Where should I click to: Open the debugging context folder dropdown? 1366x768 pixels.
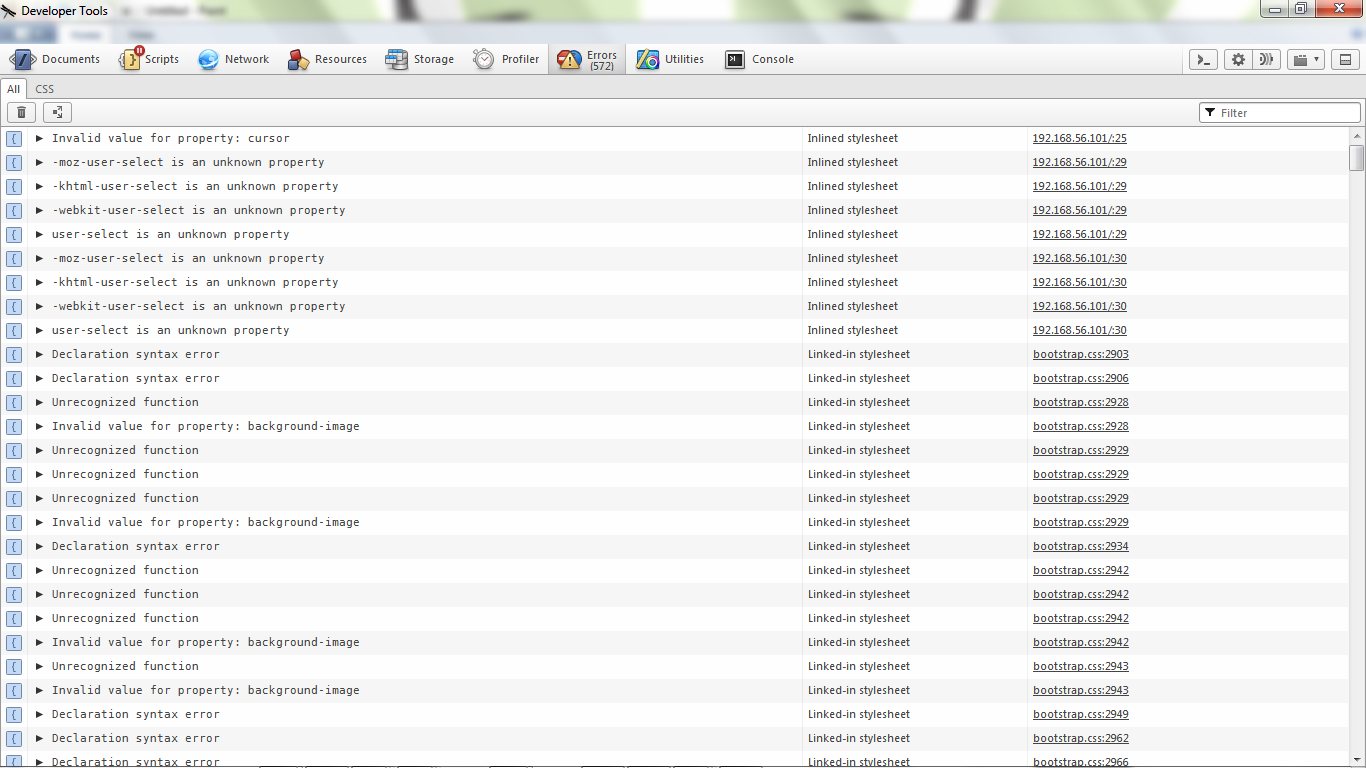click(x=1306, y=59)
